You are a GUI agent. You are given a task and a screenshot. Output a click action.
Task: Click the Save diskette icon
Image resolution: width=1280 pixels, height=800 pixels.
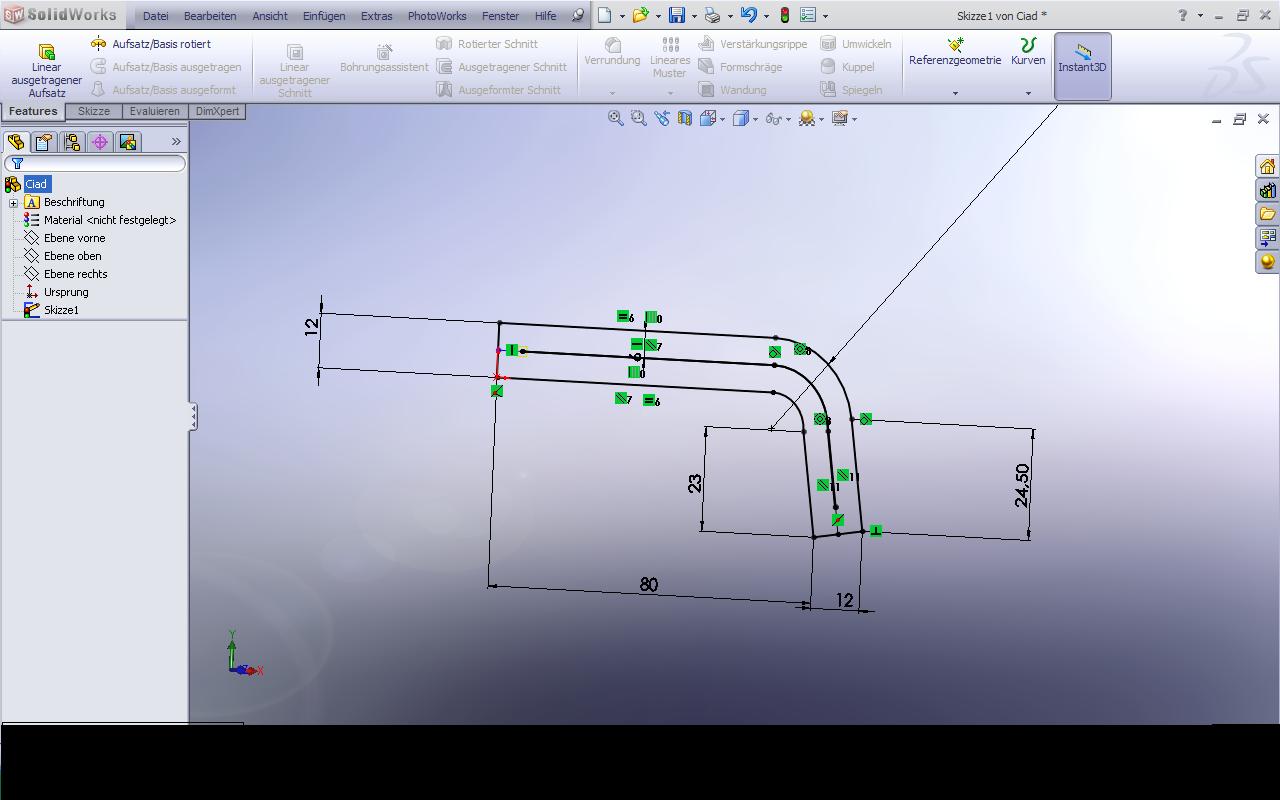click(677, 15)
